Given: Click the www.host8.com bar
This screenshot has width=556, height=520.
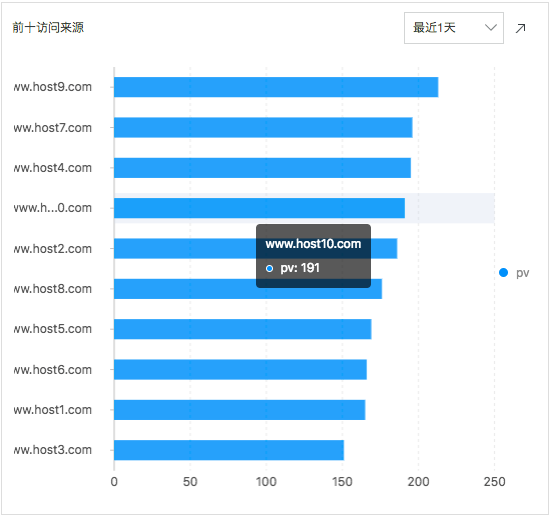Looking at the screenshot, I should coord(248,289).
